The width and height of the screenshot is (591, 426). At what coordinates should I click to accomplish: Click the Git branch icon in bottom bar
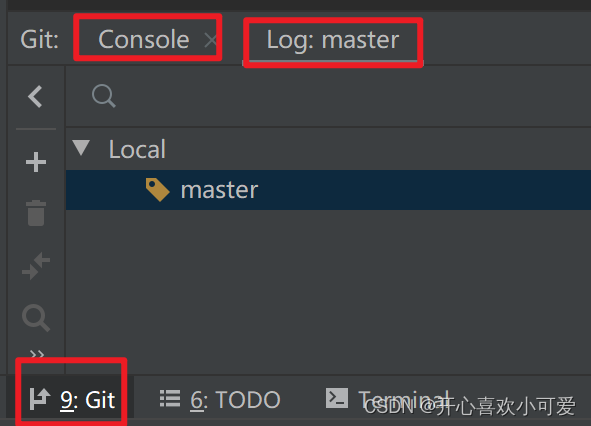click(40, 399)
